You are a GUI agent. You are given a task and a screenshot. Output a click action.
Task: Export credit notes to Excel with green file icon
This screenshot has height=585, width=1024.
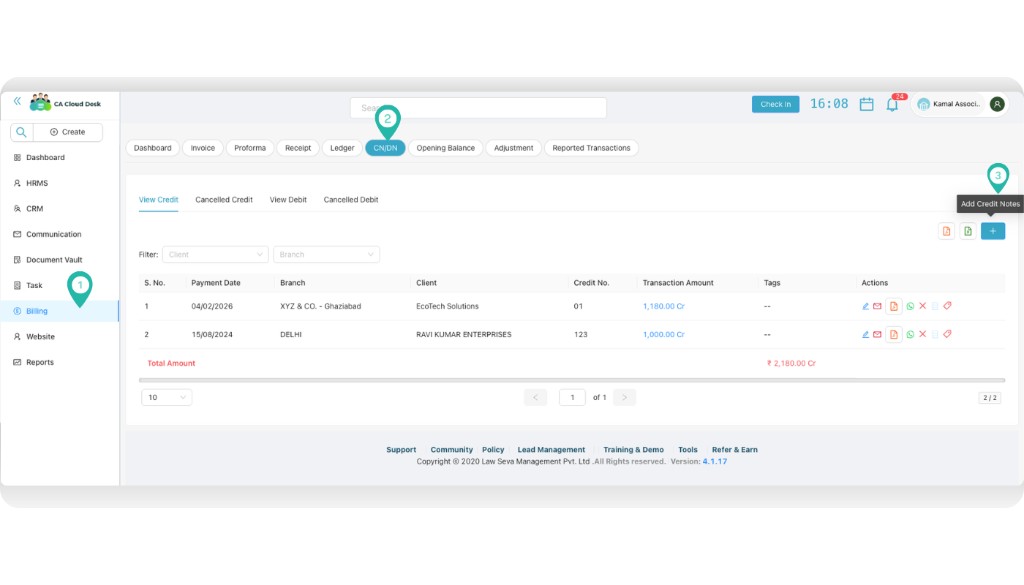(x=968, y=230)
